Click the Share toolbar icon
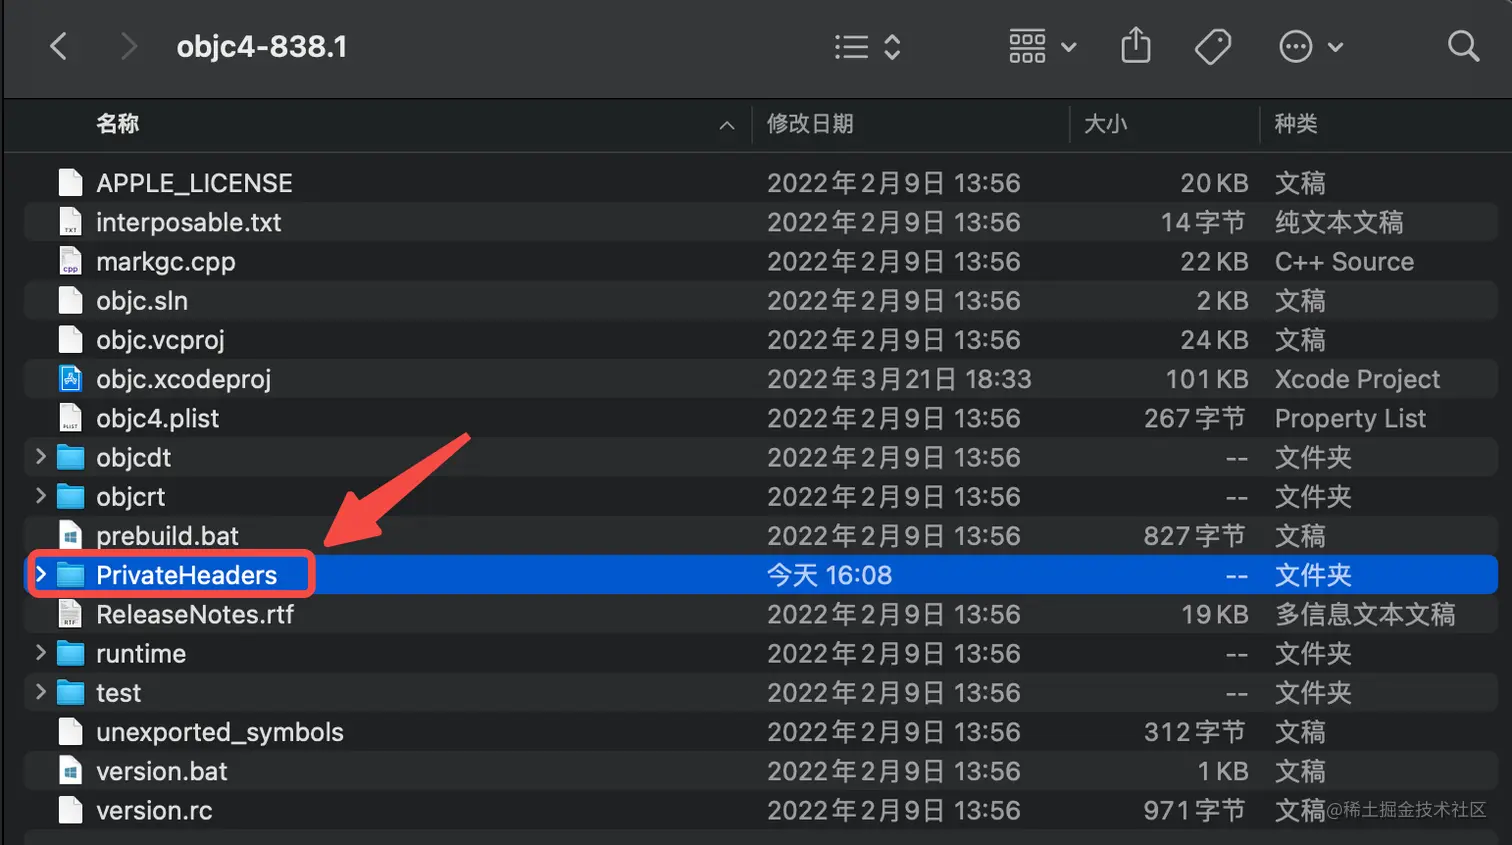Screen dimensions: 1512x845 1136,46
